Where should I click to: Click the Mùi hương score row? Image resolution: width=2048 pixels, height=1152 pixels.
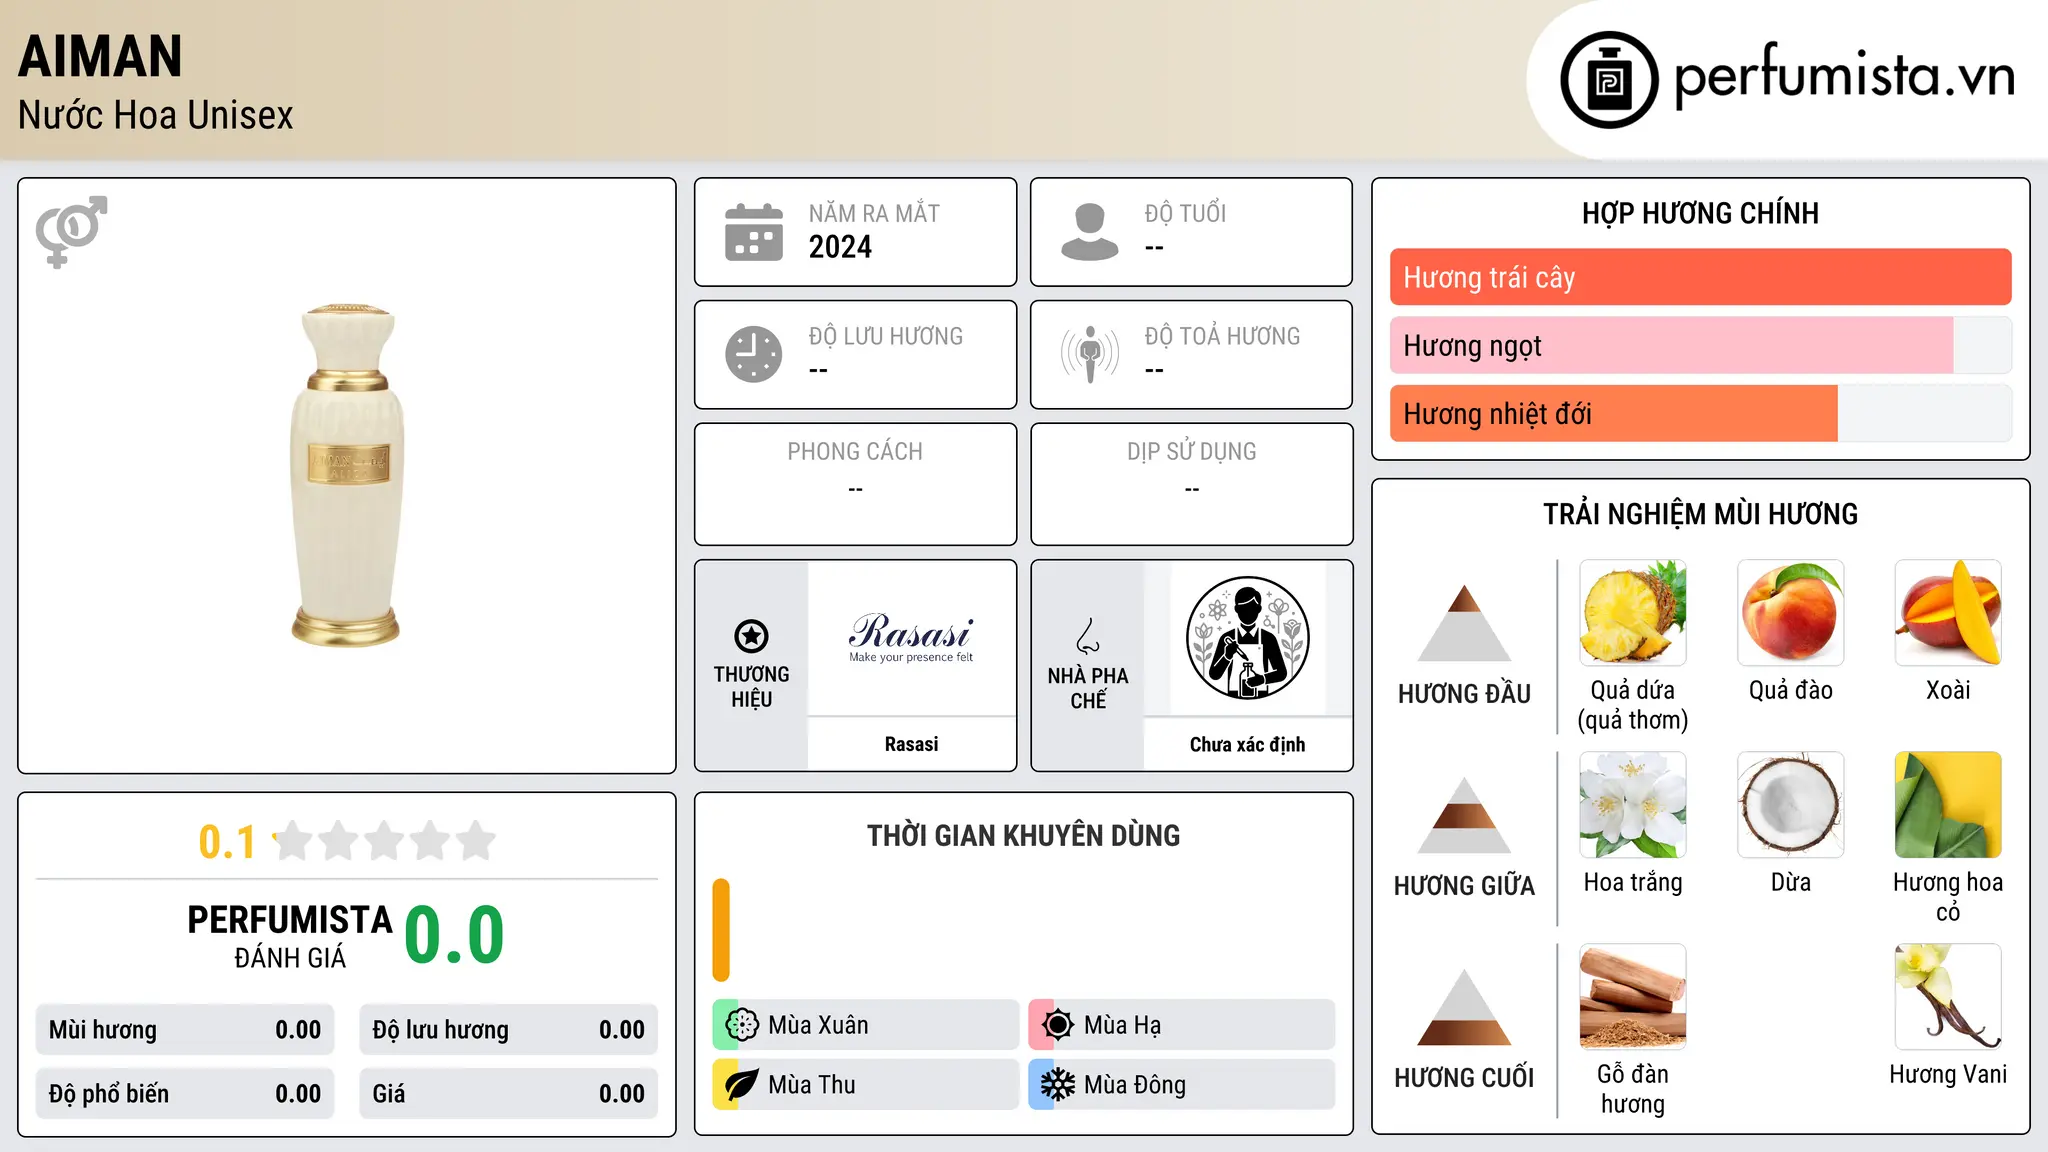[185, 1030]
